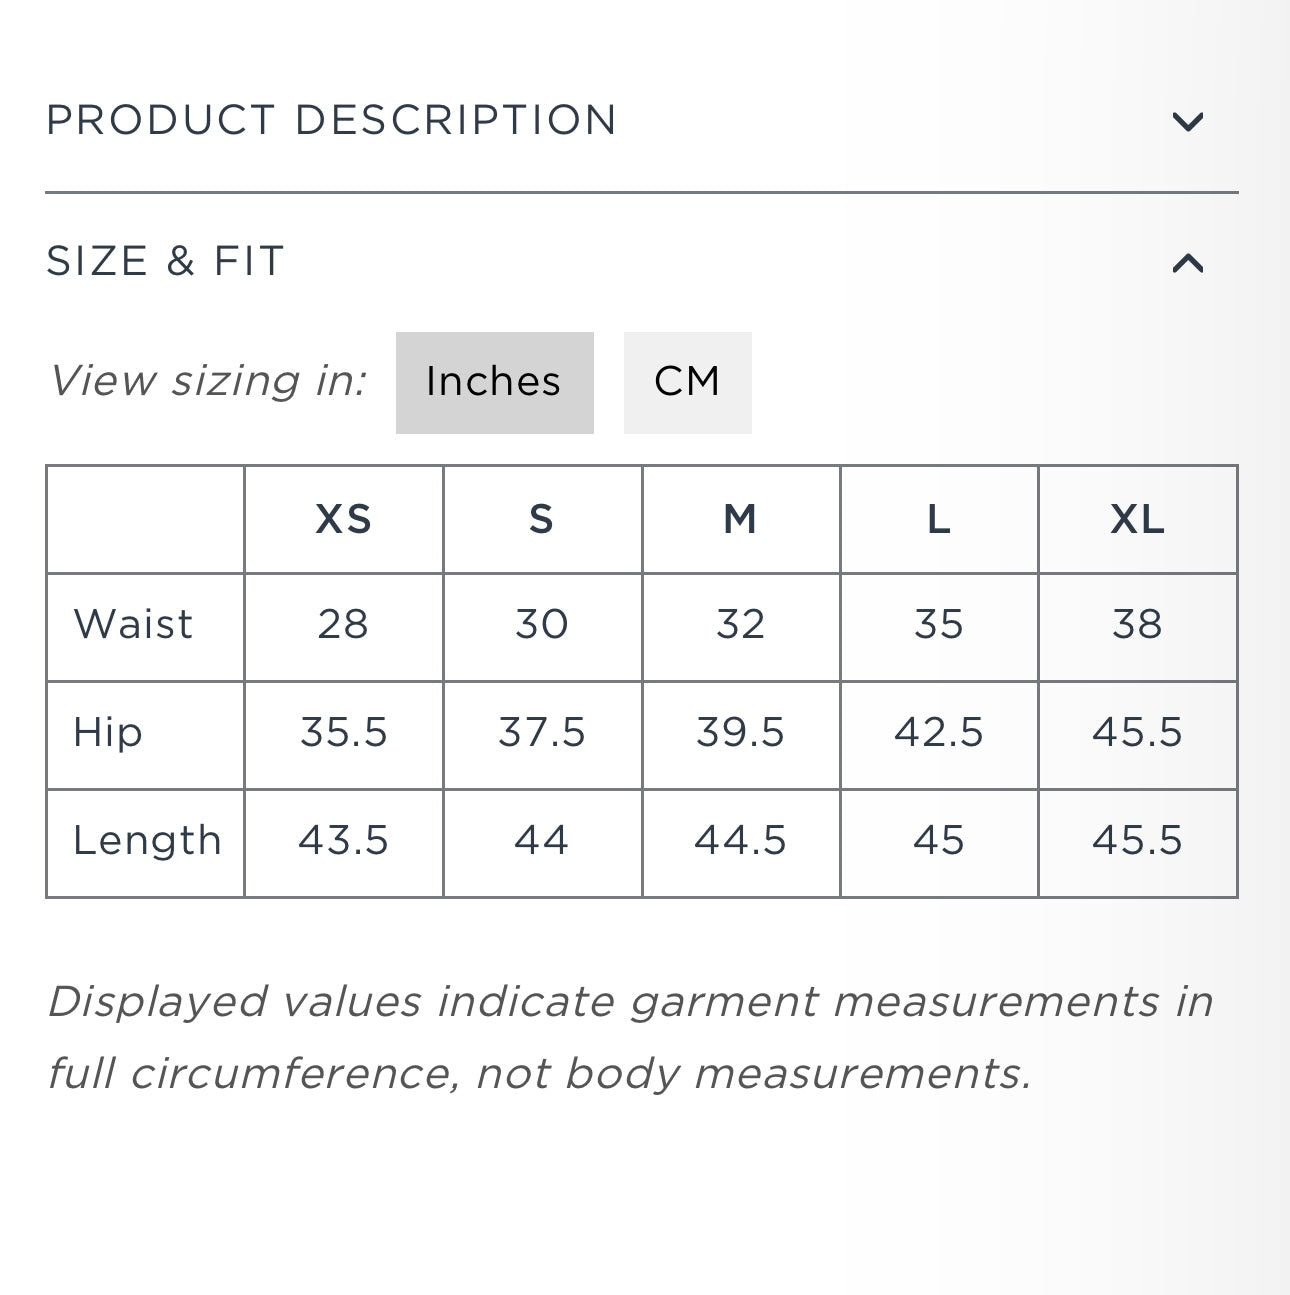This screenshot has height=1295, width=1290.
Task: Click the "View sizing in:" label
Action: tap(209, 382)
